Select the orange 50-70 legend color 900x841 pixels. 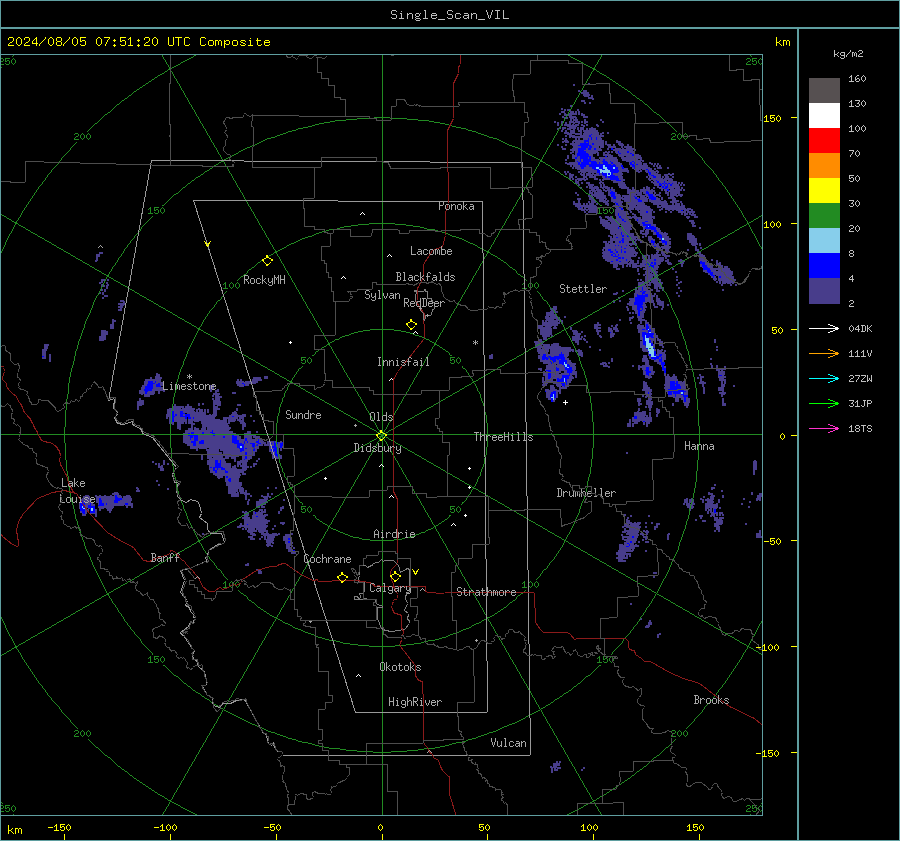824,165
